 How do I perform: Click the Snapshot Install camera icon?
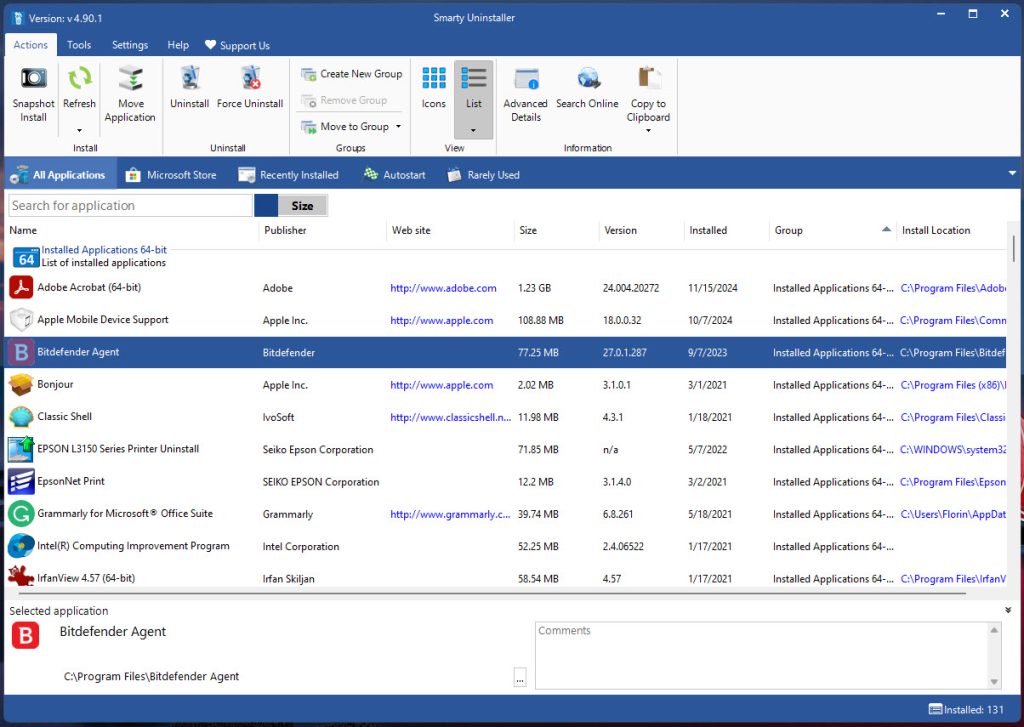(33, 78)
